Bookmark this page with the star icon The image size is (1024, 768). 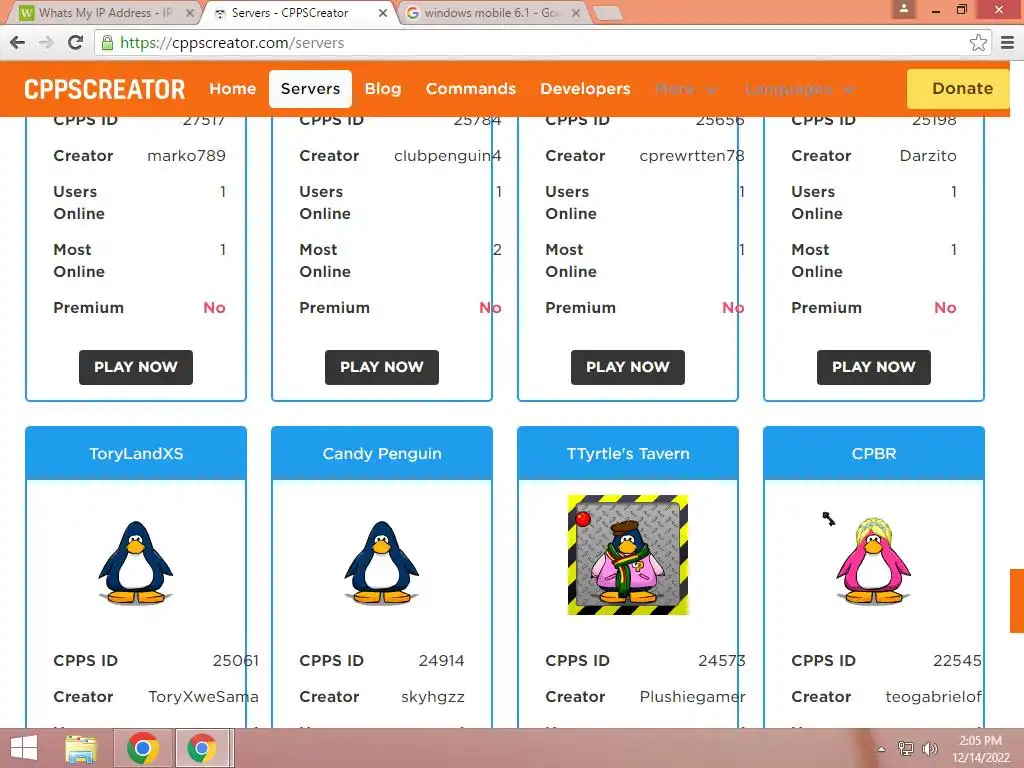pos(978,43)
